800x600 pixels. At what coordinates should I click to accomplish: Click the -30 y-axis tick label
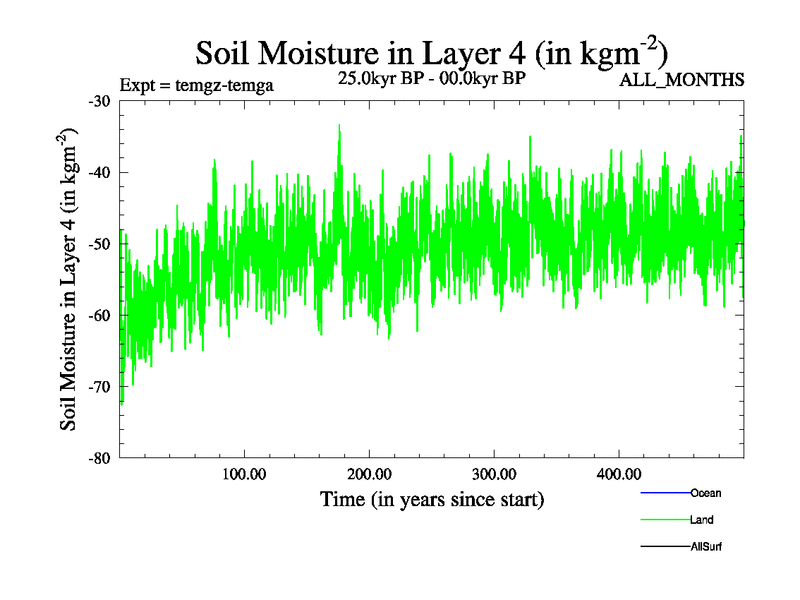(100, 101)
